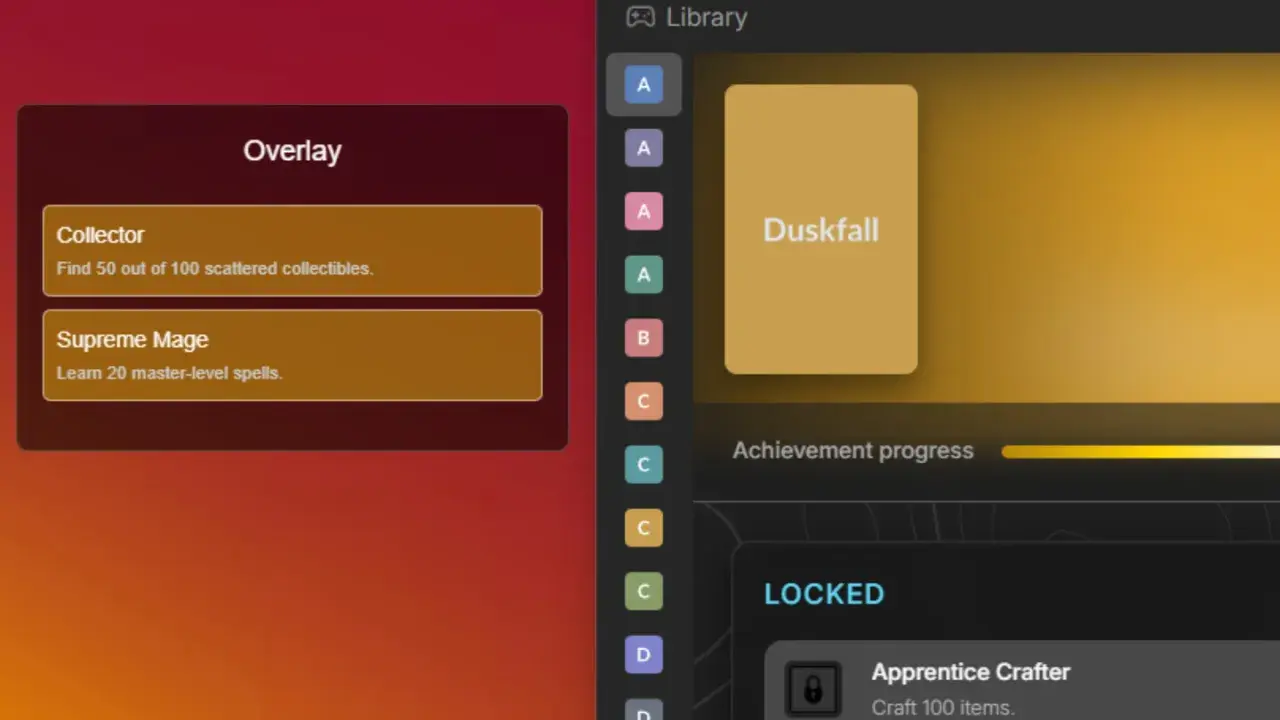Select the purple-gray A game icon
This screenshot has height=720, width=1280.
tap(644, 148)
